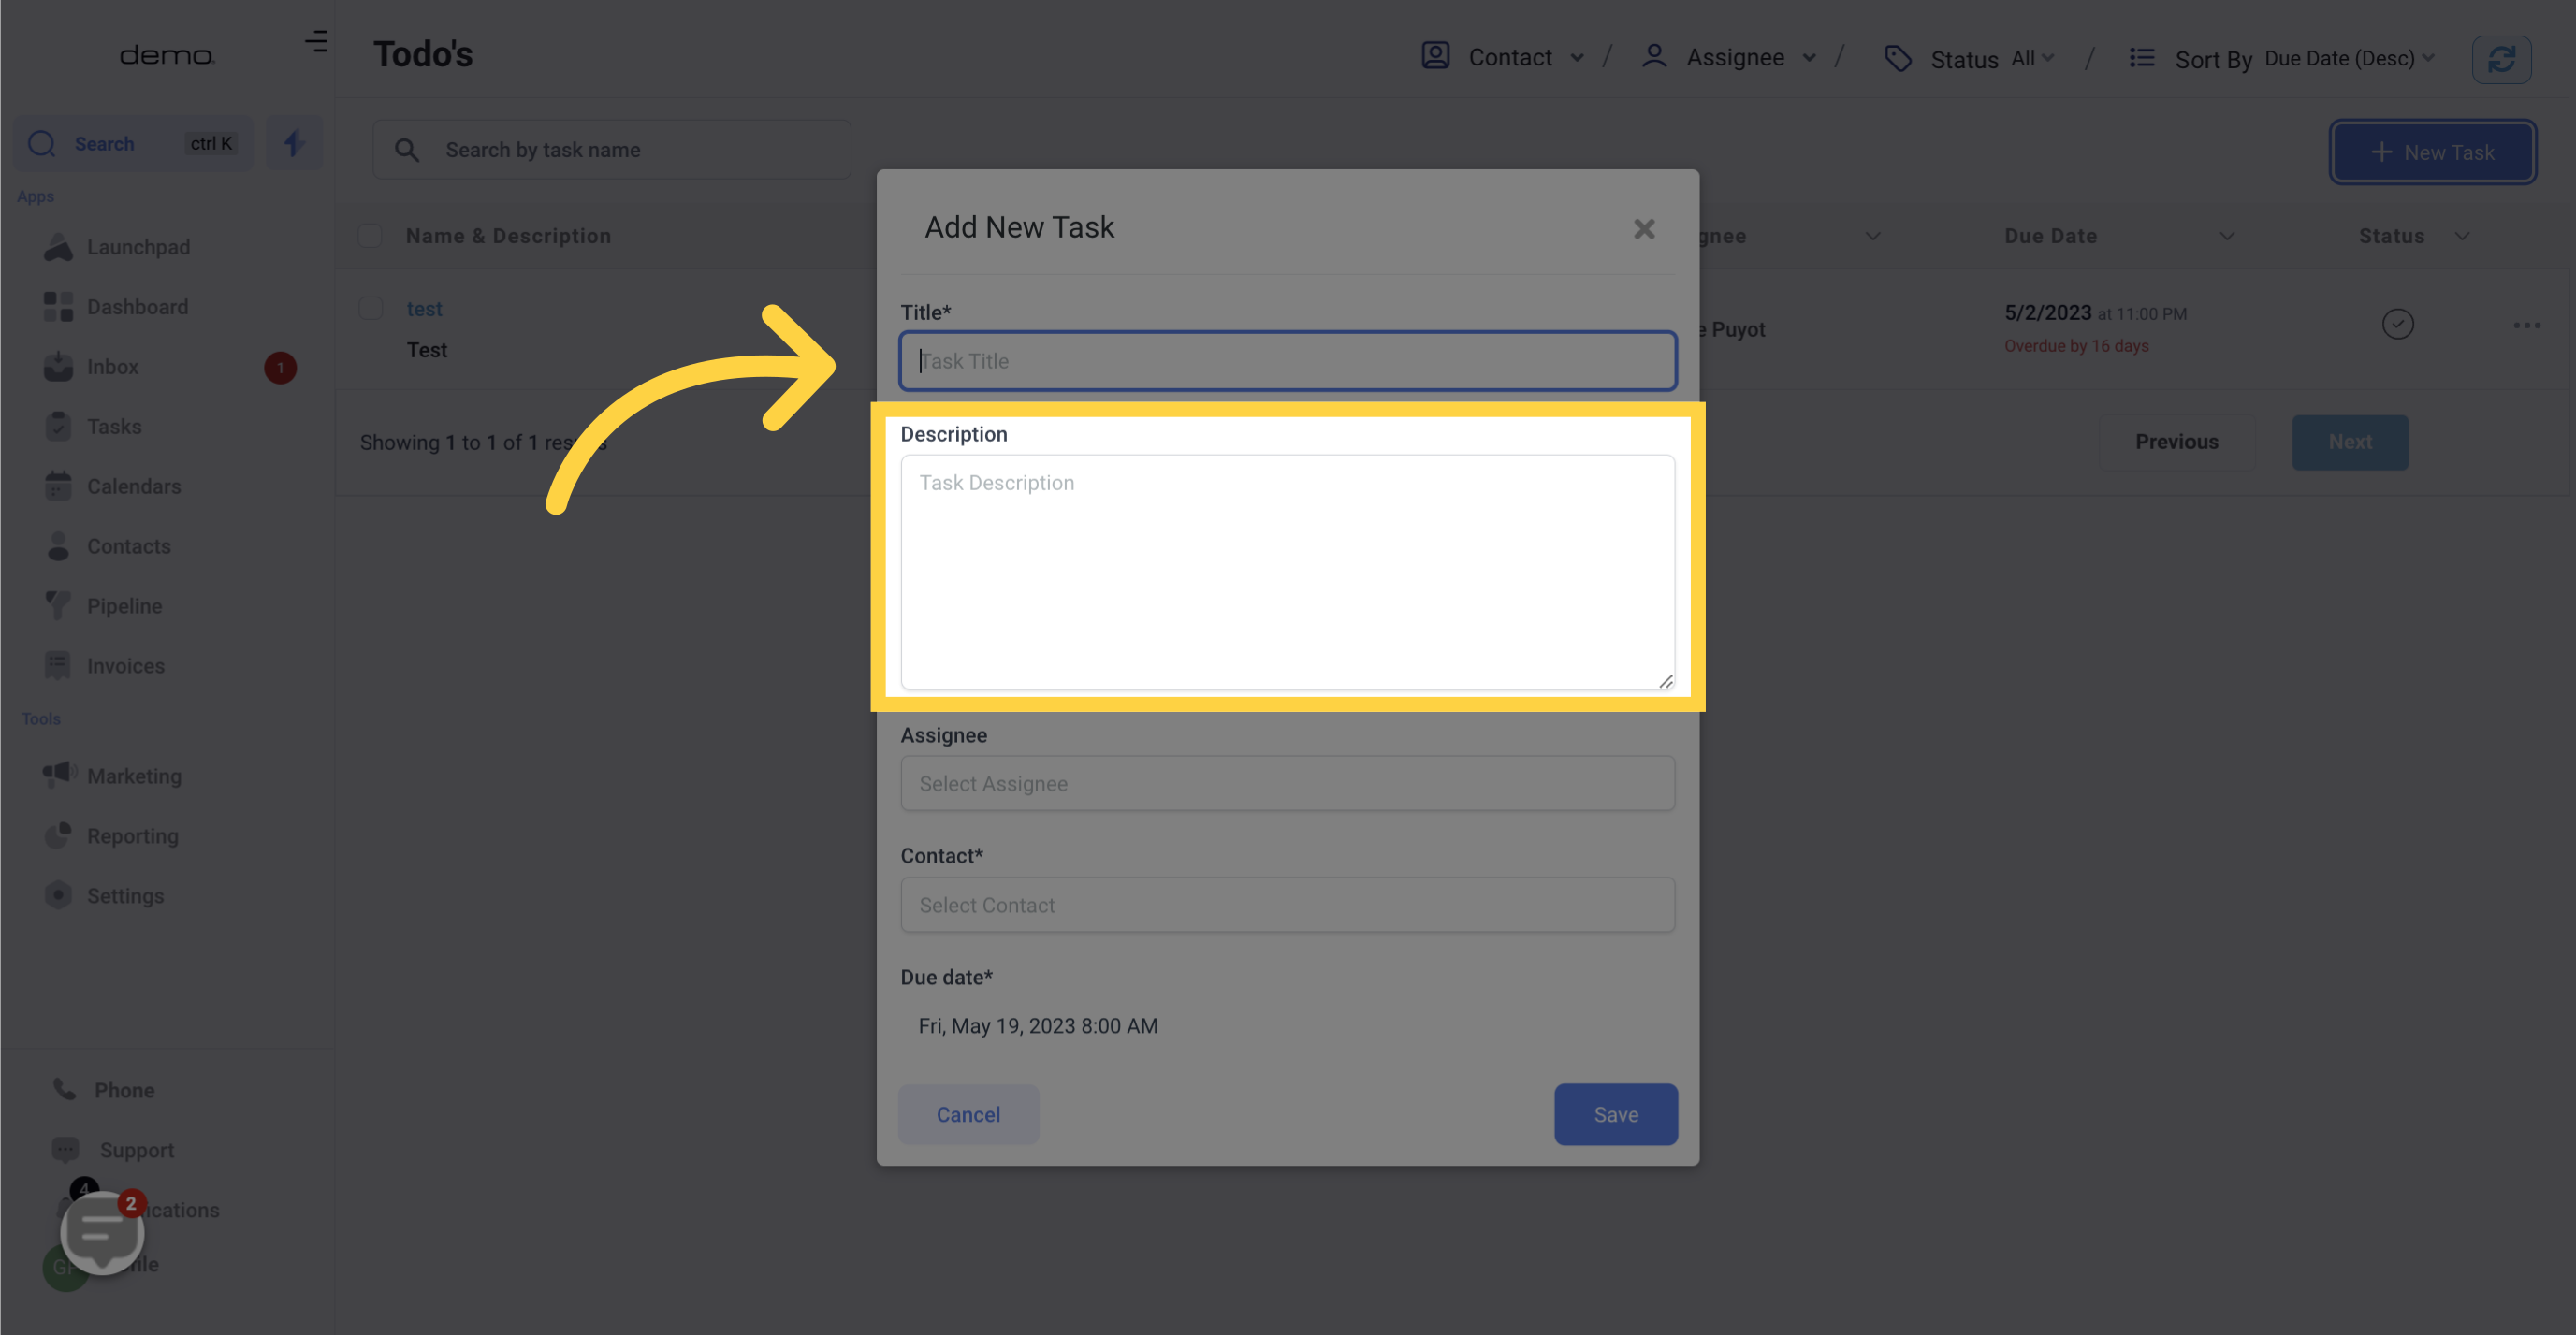
Task: Click the Sort By list icon
Action: 2142,58
